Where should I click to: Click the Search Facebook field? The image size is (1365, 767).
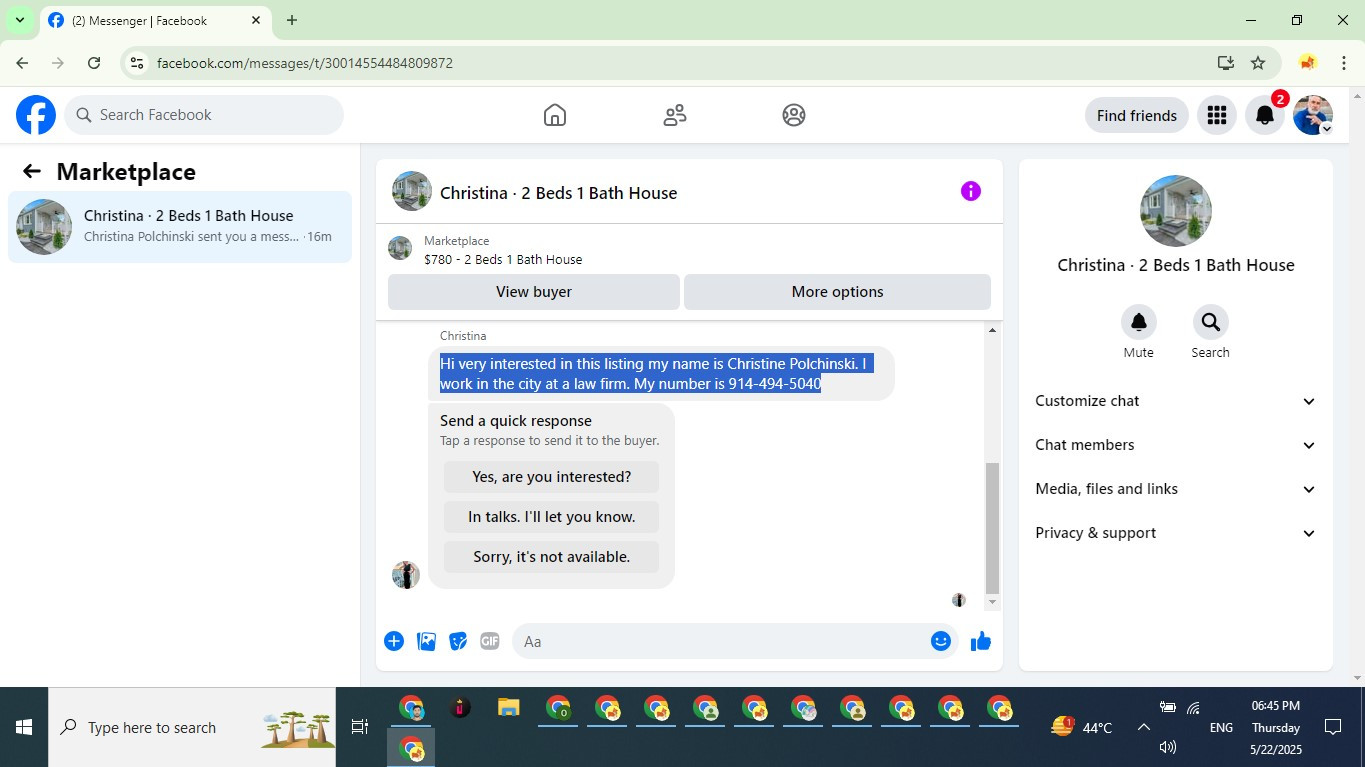204,115
